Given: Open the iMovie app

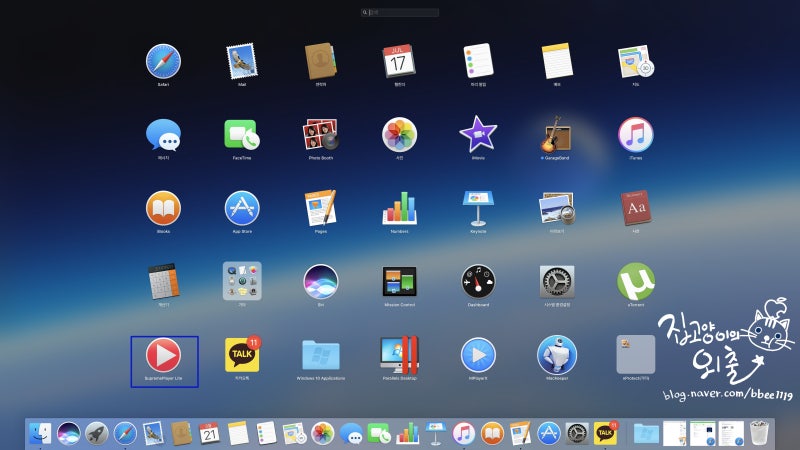Looking at the screenshot, I should tap(478, 134).
